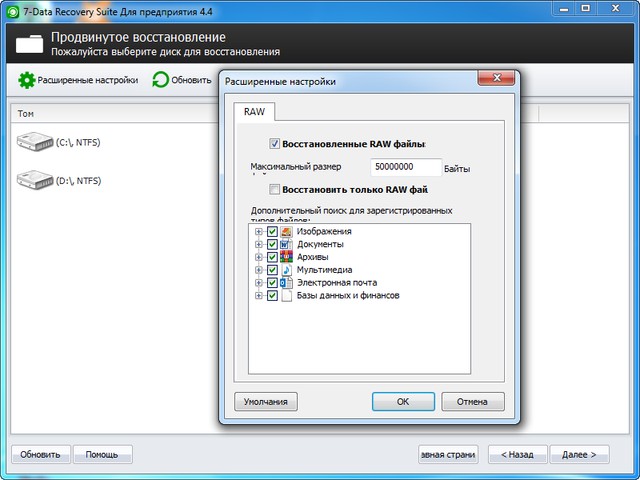640x480 pixels.
Task: Click the Документы file type icon
Action: pos(286,244)
